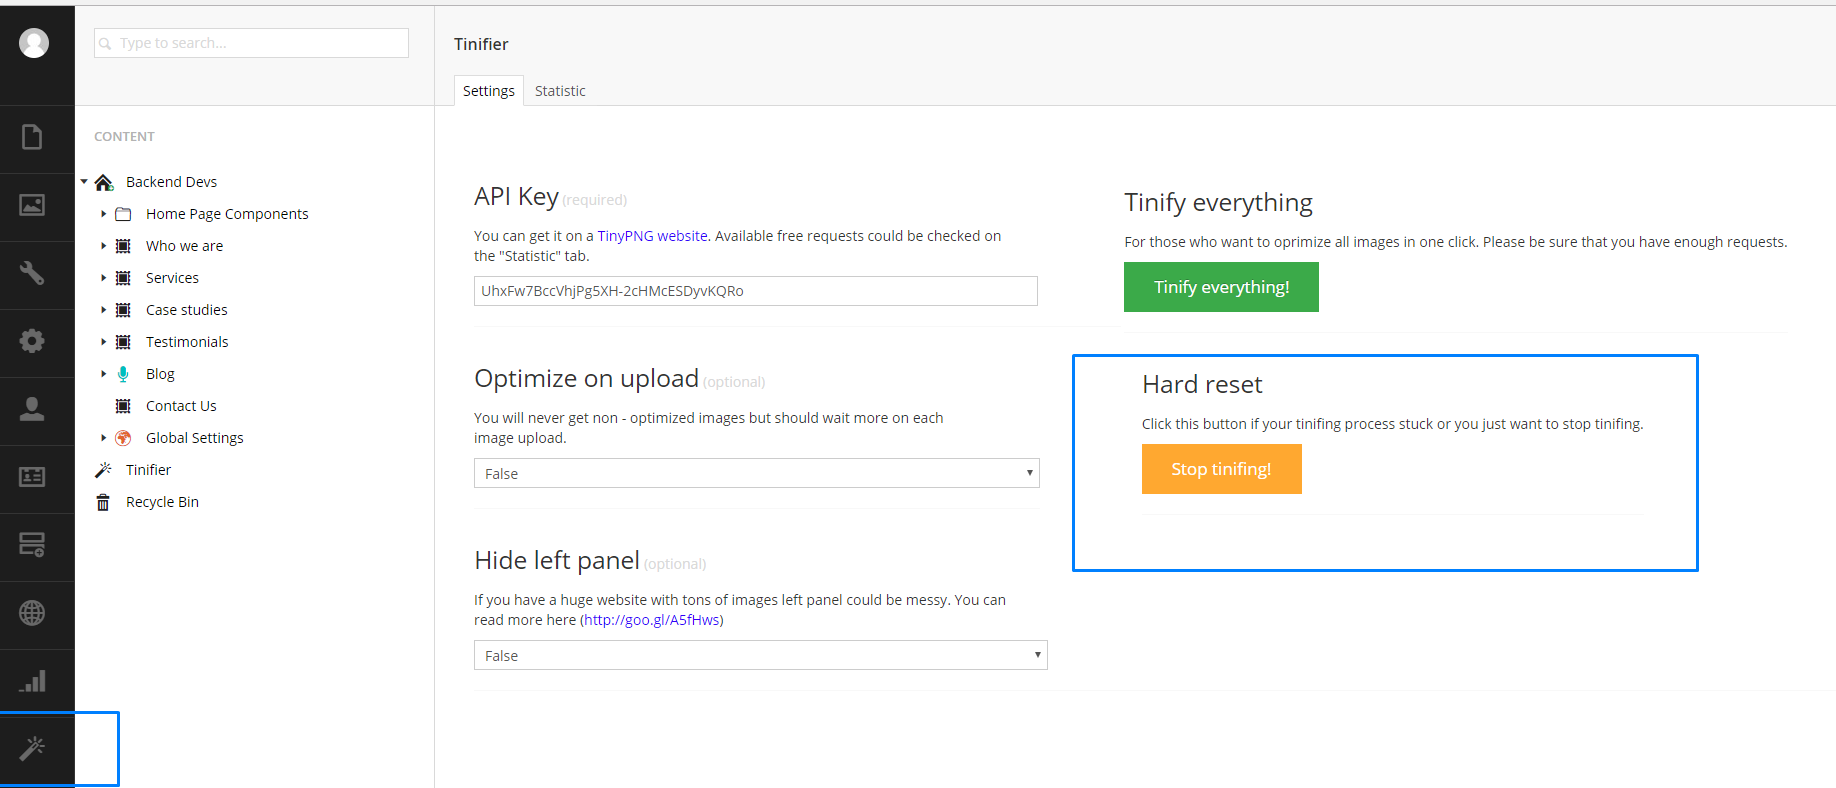The width and height of the screenshot is (1836, 788).
Task: Select Who we are tree item
Action: [184, 246]
